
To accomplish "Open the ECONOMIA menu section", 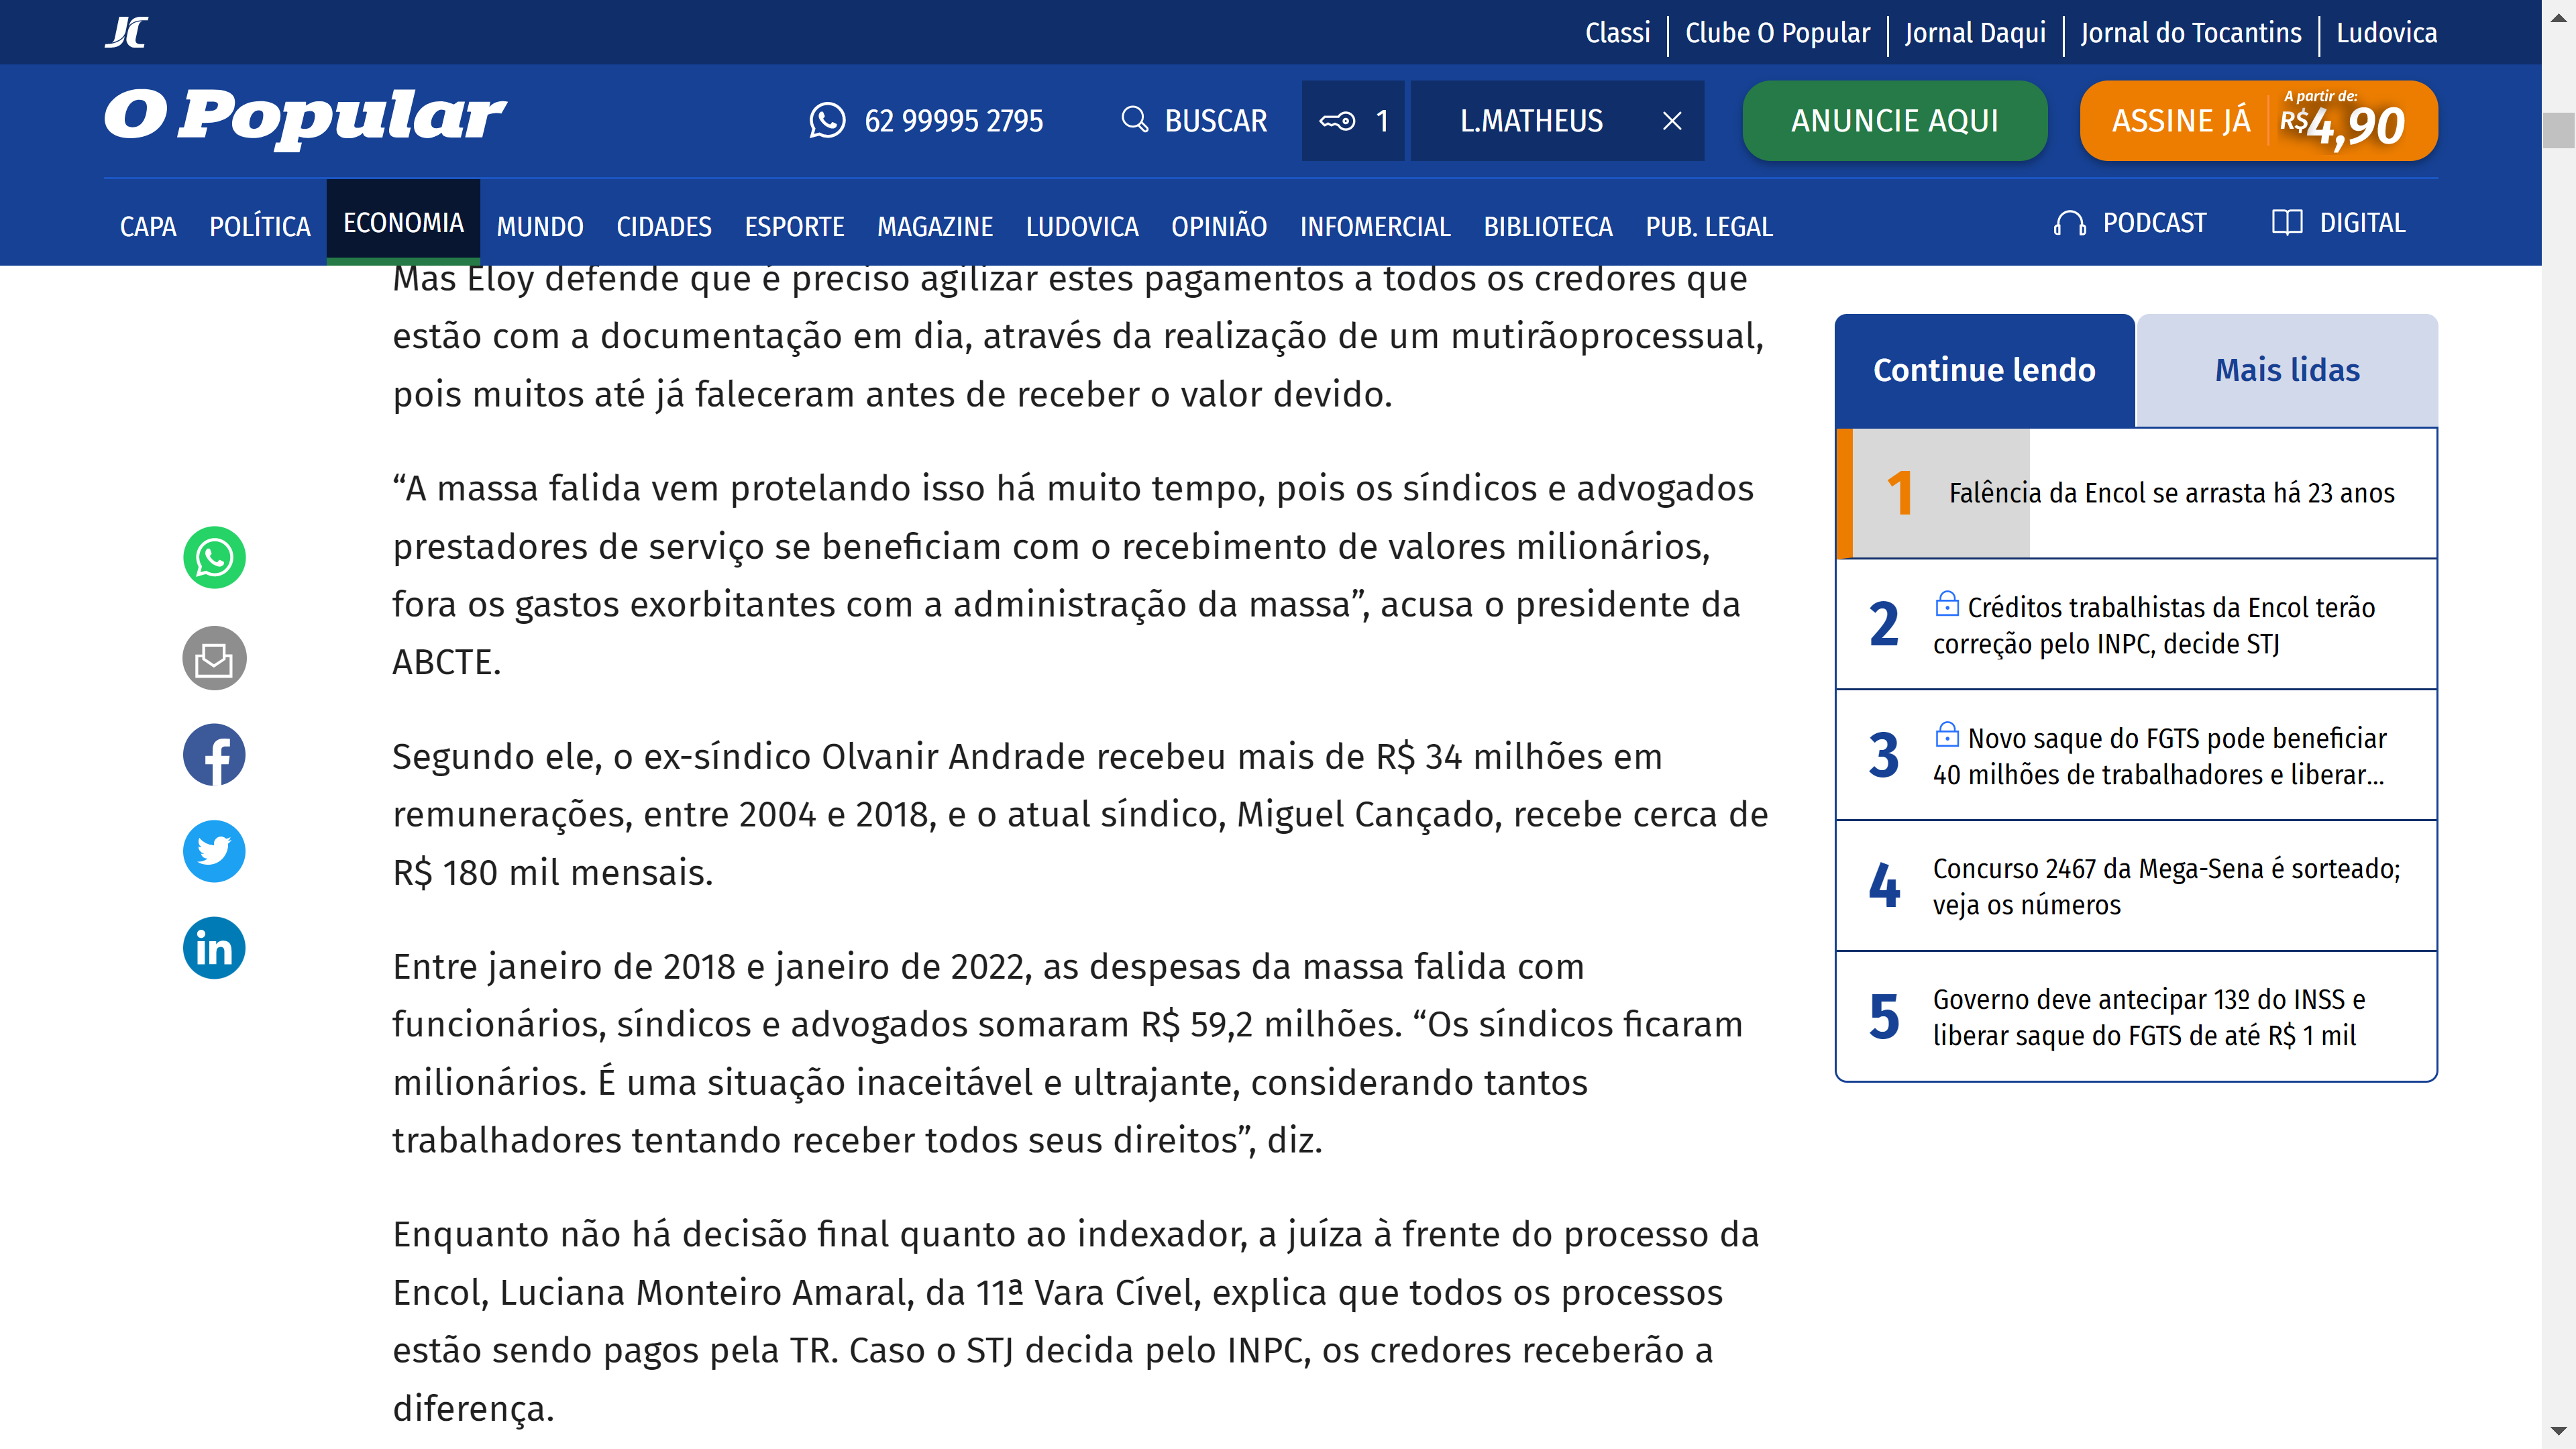I will click(x=403, y=223).
